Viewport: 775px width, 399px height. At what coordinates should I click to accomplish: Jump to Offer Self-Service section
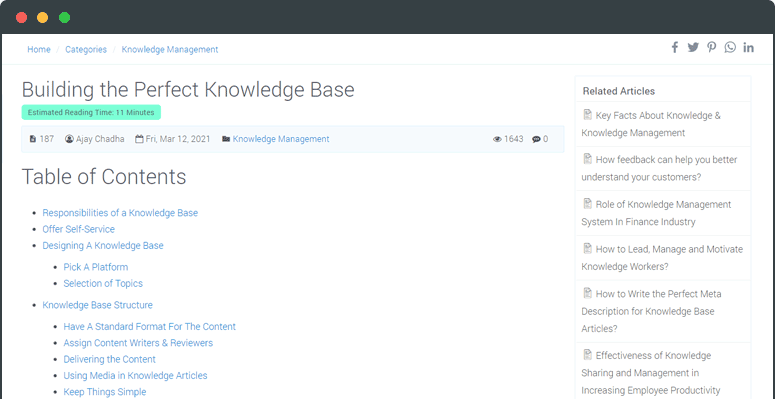[79, 229]
